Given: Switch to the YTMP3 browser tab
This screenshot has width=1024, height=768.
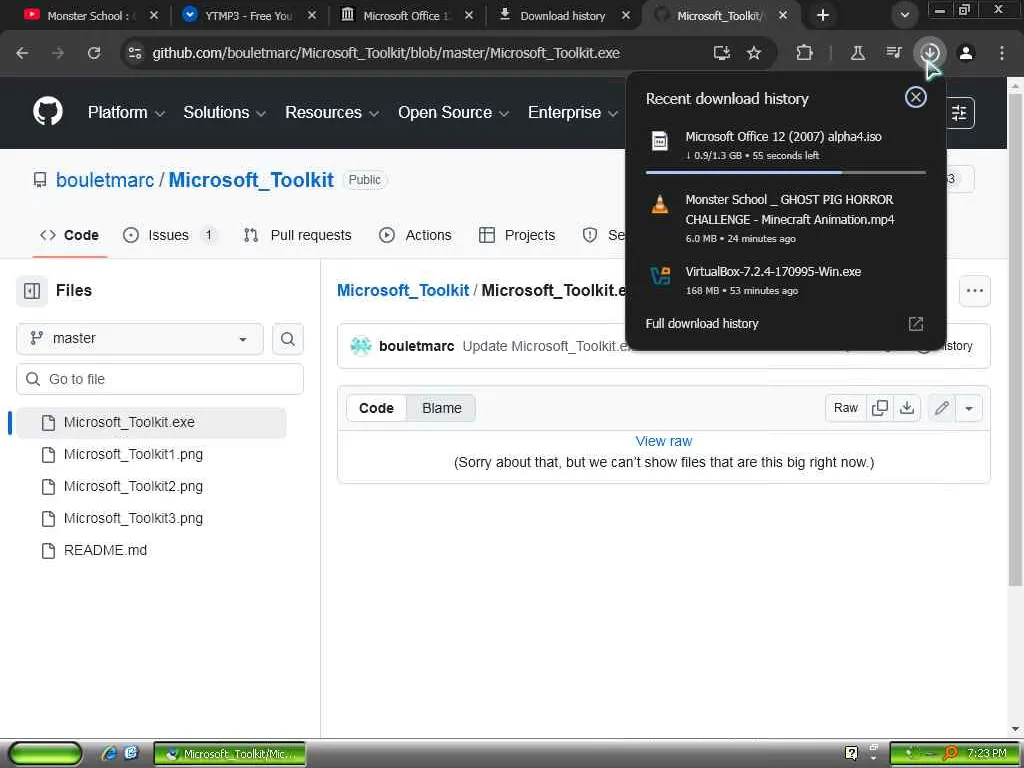Looking at the screenshot, I should click(x=248, y=15).
